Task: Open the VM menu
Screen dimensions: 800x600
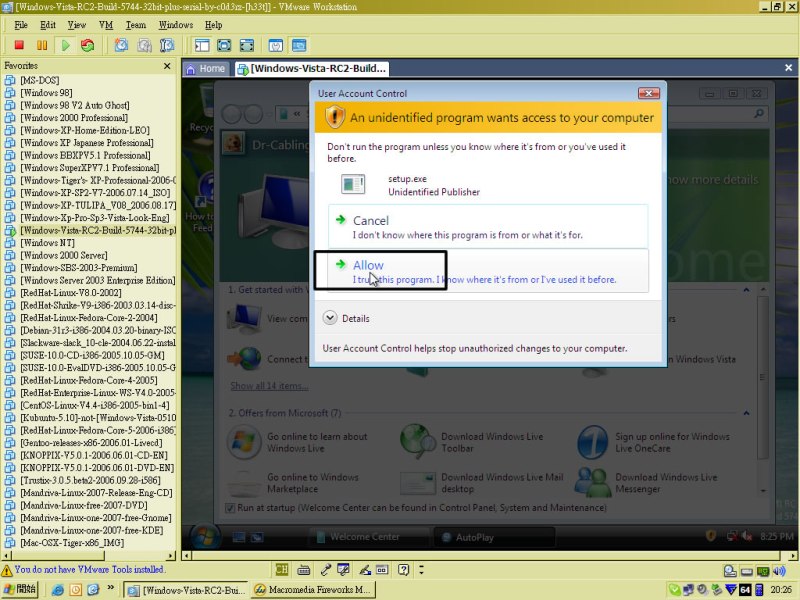Action: tap(106, 25)
